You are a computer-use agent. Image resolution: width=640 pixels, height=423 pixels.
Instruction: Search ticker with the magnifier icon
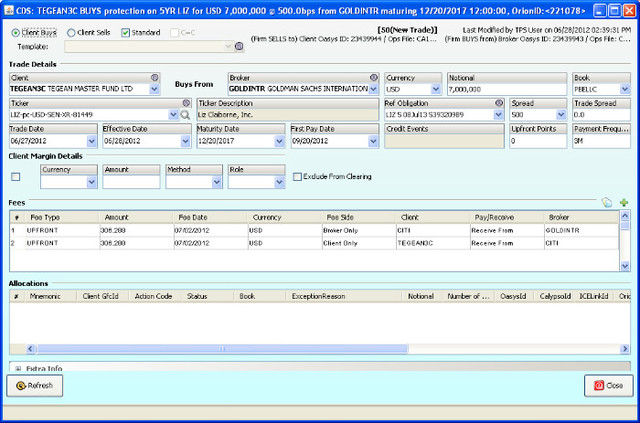tap(185, 115)
